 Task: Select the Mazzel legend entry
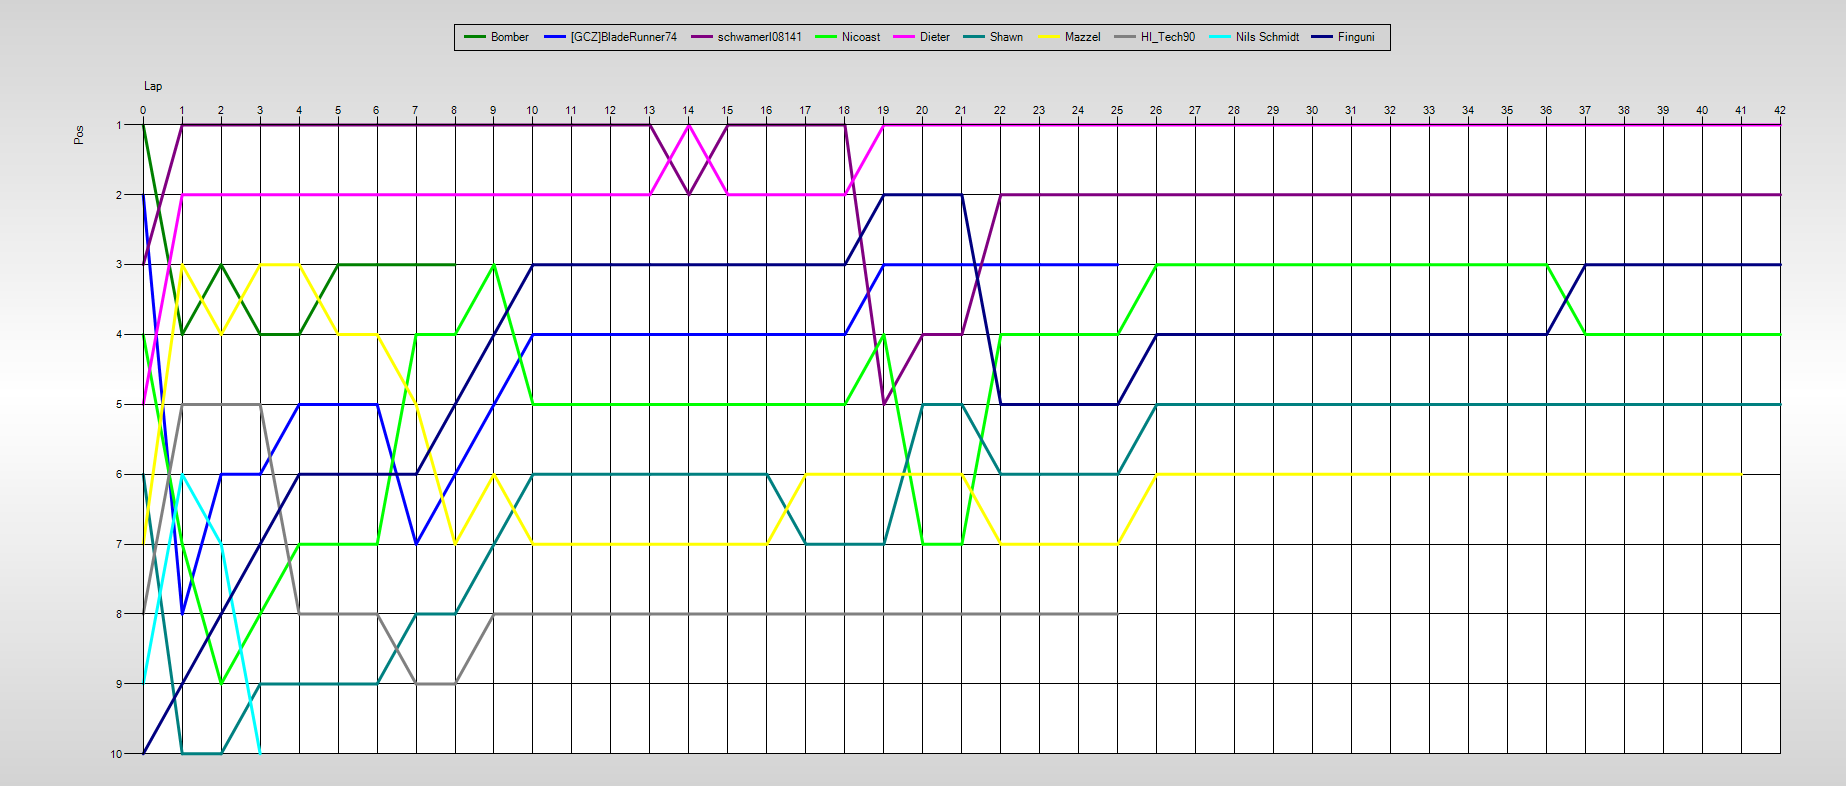[x=1069, y=37]
